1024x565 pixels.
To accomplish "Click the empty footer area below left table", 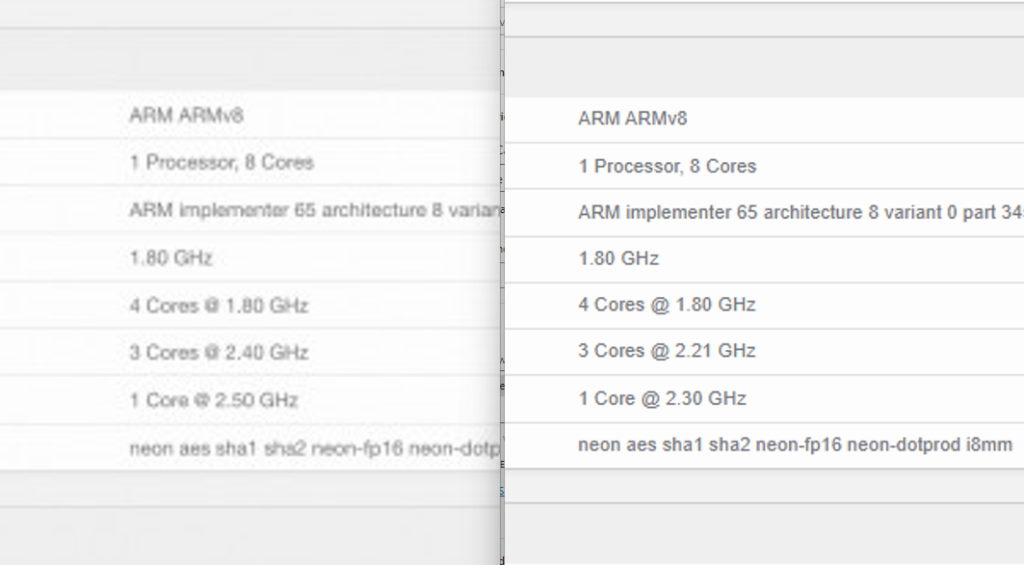I will coord(250,488).
